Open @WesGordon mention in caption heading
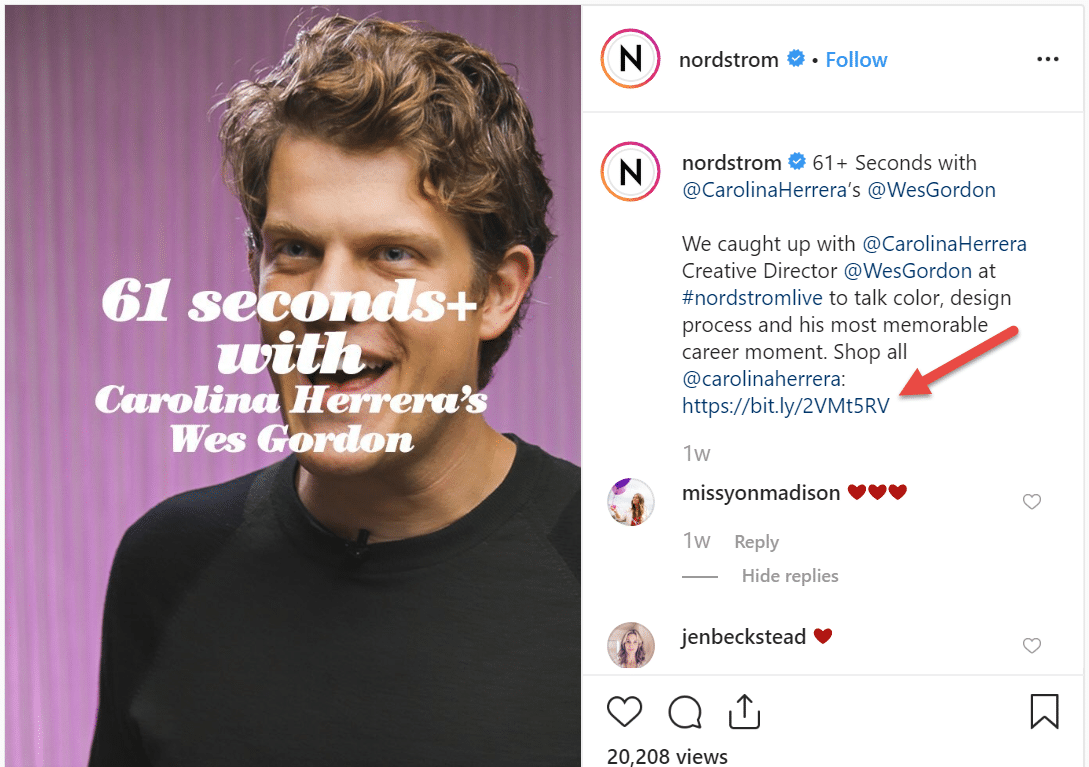This screenshot has height=767, width=1089. 931,190
